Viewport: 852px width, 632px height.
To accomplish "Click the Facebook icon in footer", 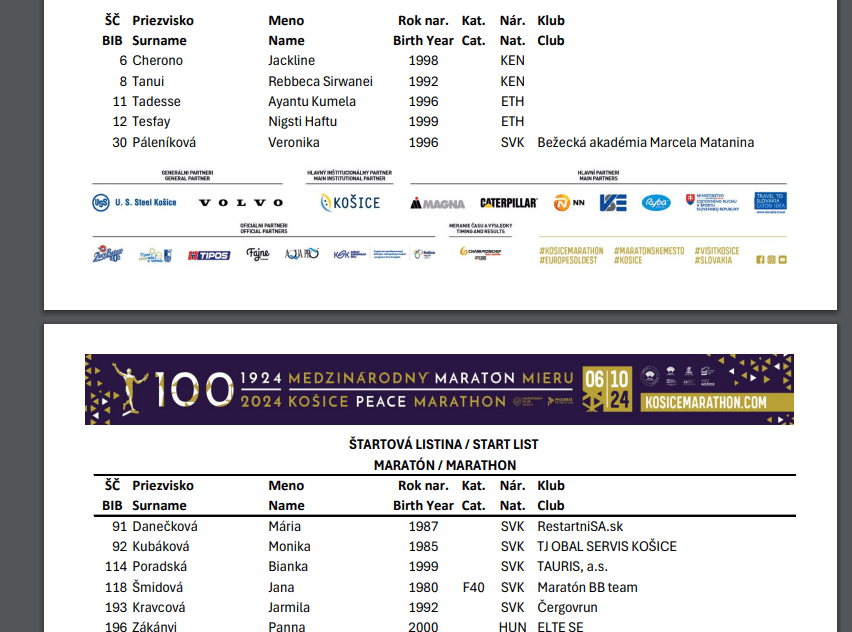I will 760,260.
